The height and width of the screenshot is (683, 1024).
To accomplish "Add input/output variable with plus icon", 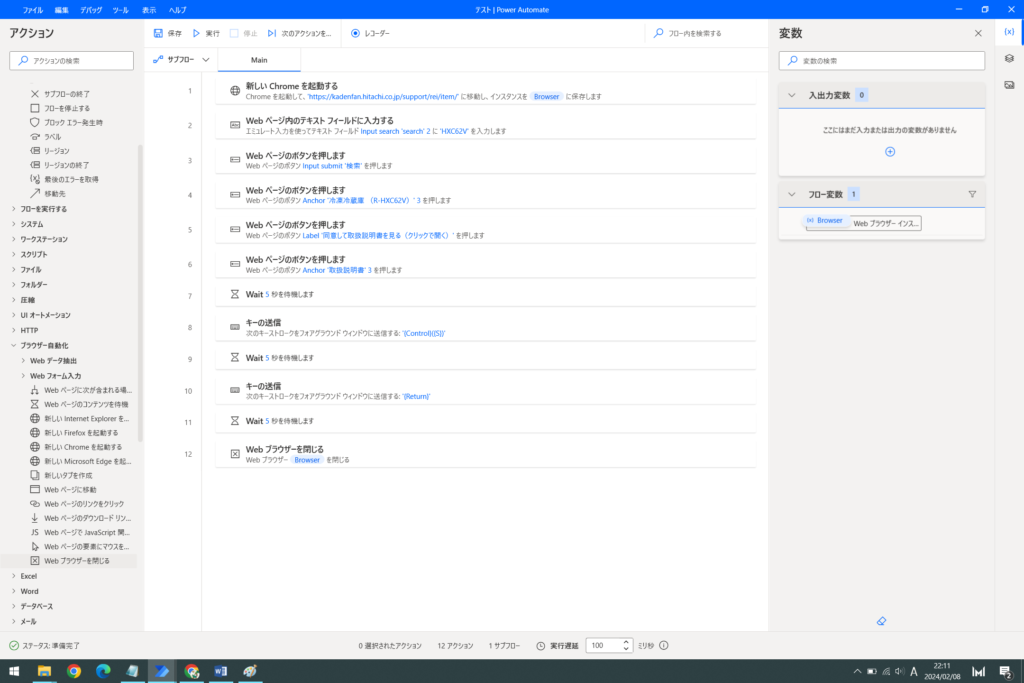I will pyautogui.click(x=890, y=151).
